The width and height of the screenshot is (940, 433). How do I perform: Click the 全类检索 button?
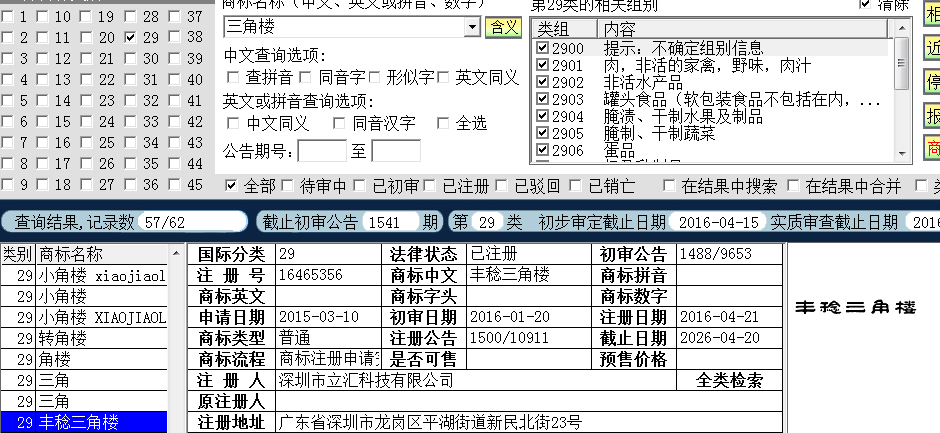[x=729, y=380]
